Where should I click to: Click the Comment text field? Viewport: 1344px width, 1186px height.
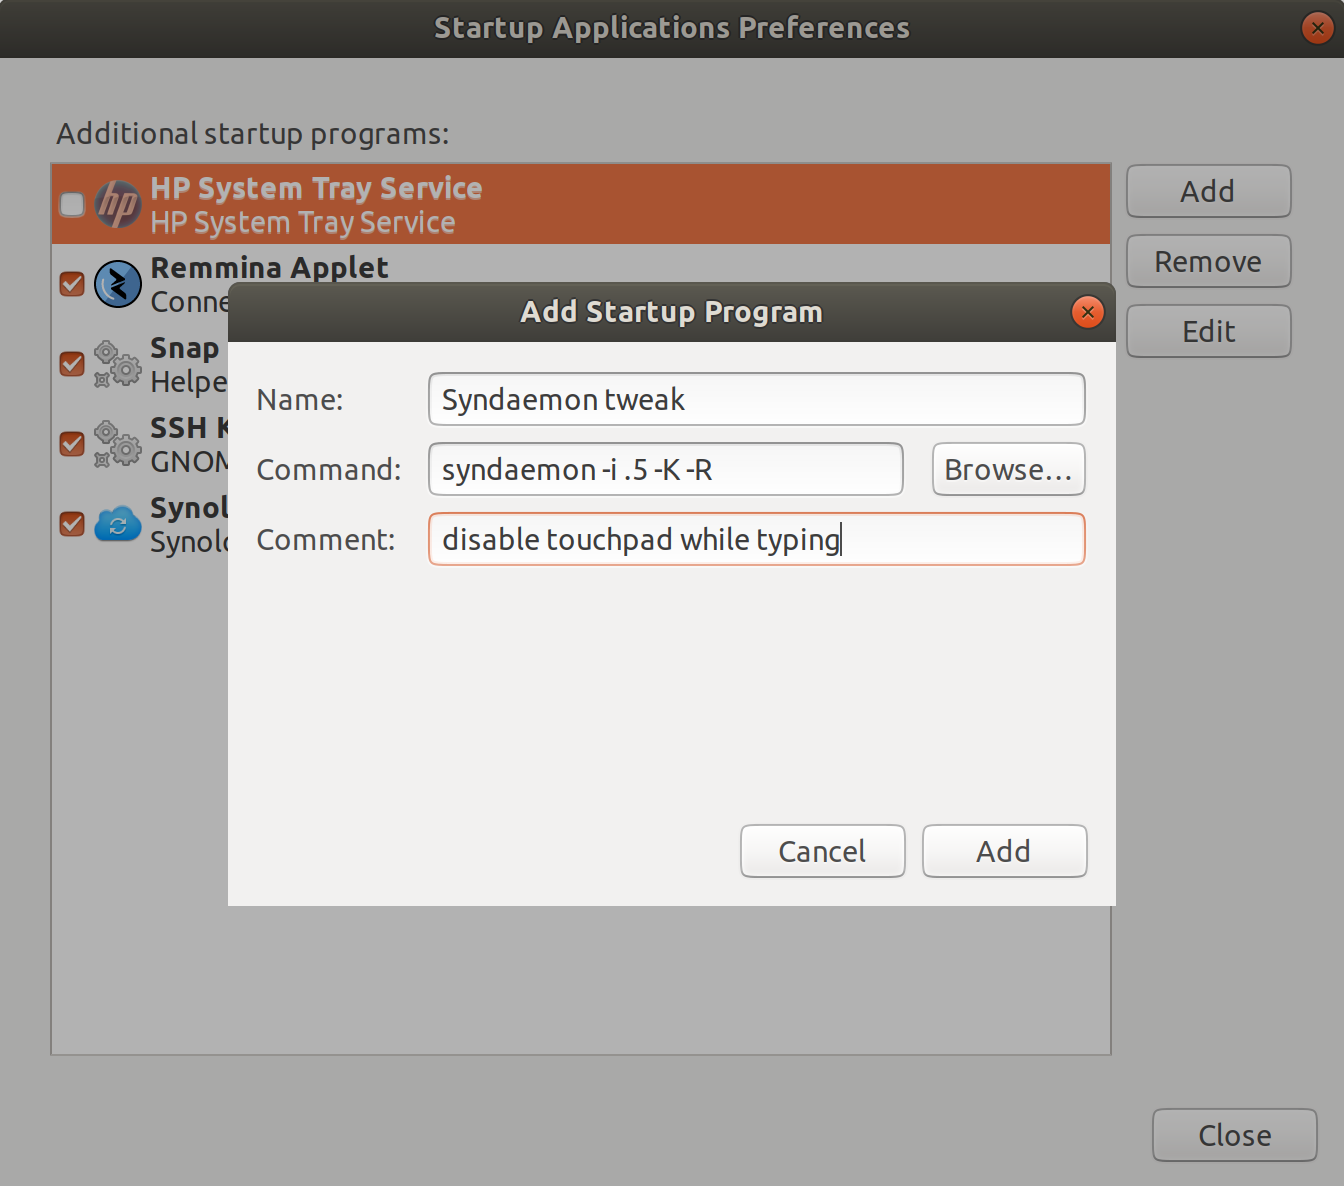pos(756,539)
